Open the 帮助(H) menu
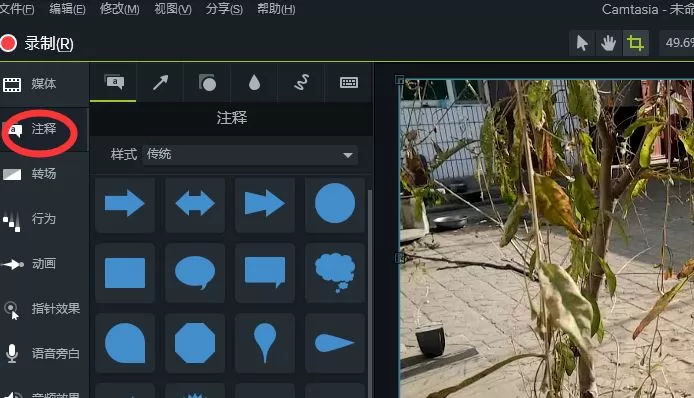Viewport: 694px width, 398px height. click(276, 9)
